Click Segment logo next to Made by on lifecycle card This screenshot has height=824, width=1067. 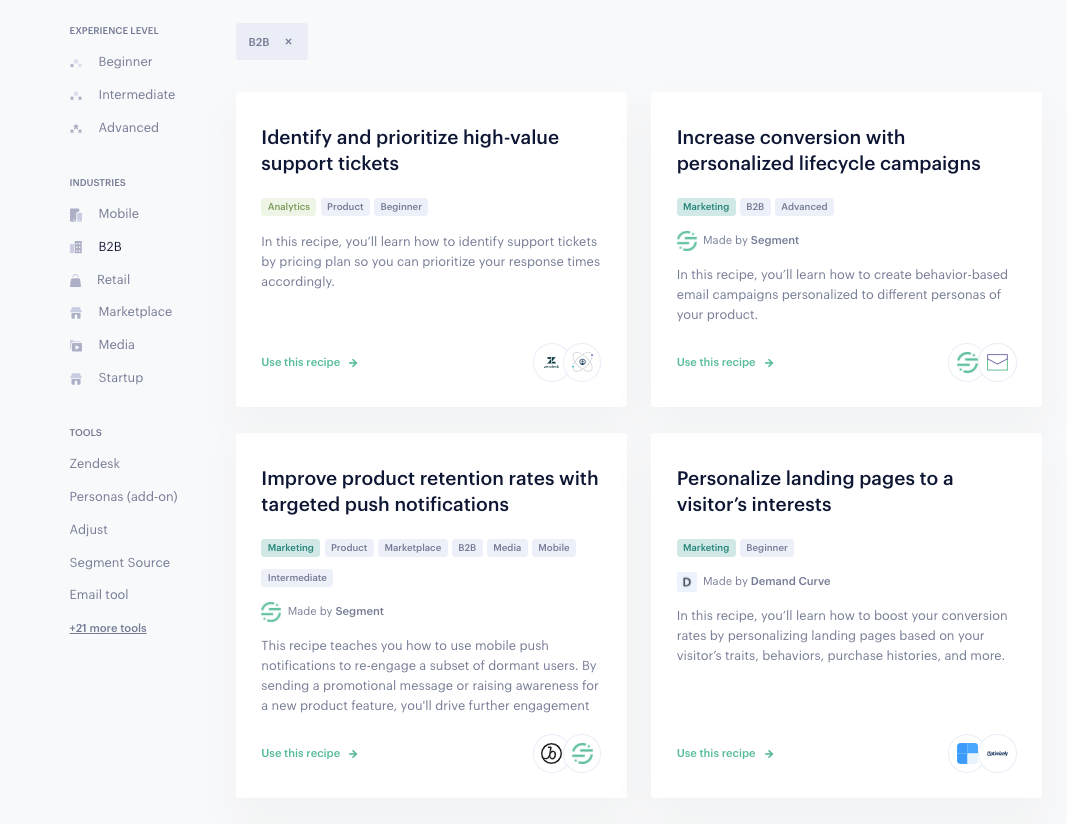click(687, 240)
